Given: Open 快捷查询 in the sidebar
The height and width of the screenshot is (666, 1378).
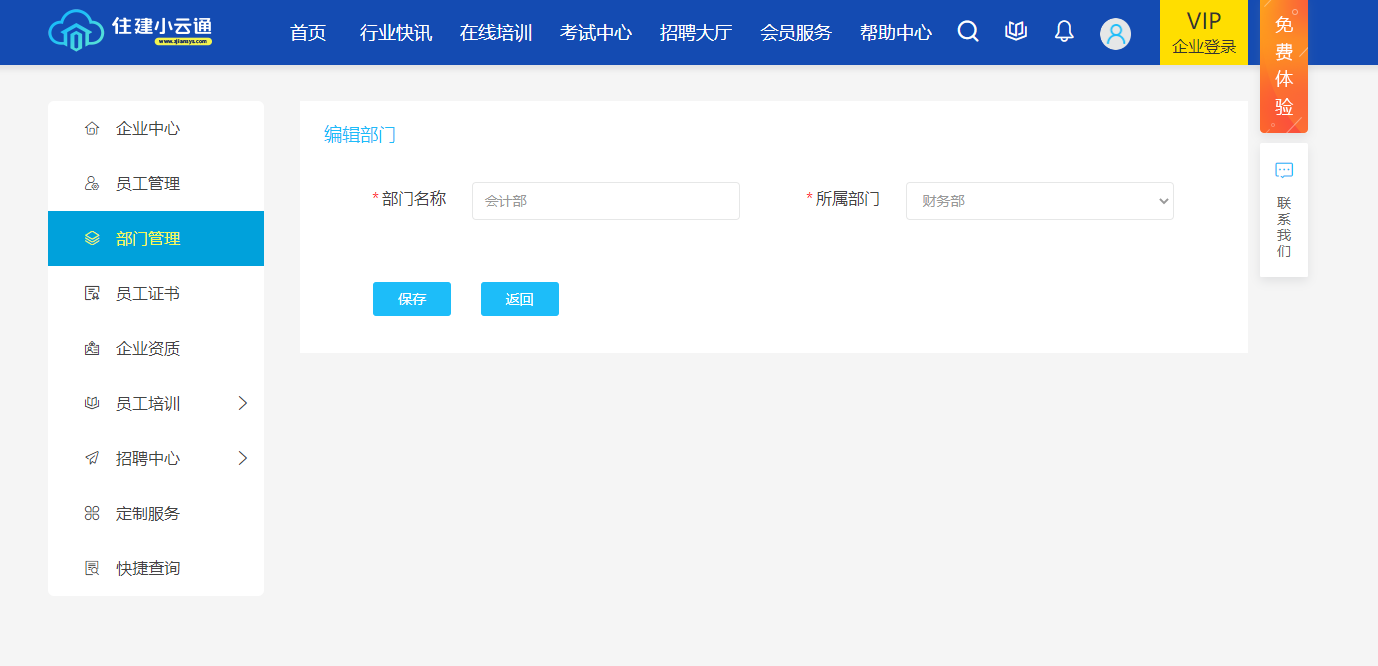Looking at the screenshot, I should [148, 569].
